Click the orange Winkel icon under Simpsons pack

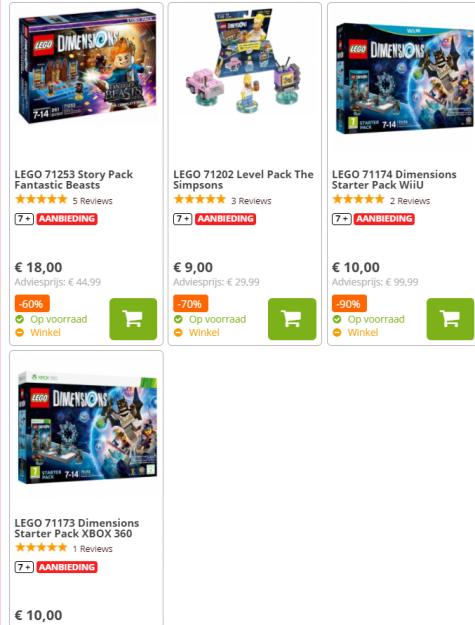click(x=178, y=332)
